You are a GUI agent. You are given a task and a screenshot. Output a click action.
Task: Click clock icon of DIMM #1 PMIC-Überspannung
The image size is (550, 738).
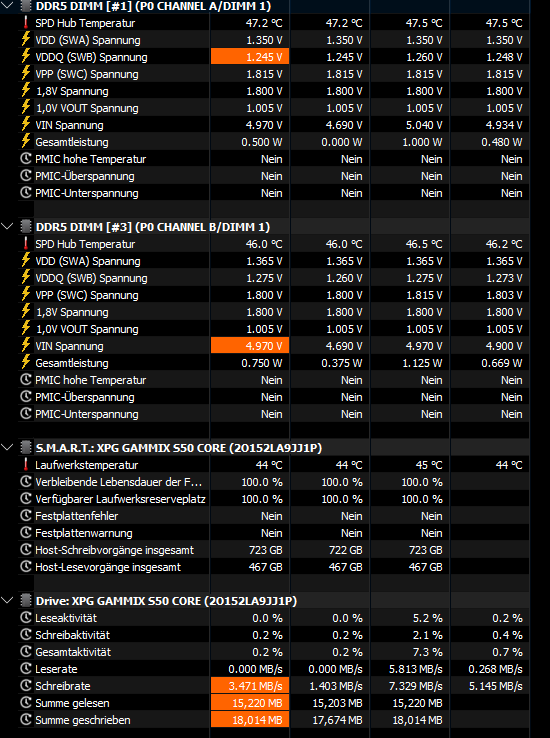(26, 176)
